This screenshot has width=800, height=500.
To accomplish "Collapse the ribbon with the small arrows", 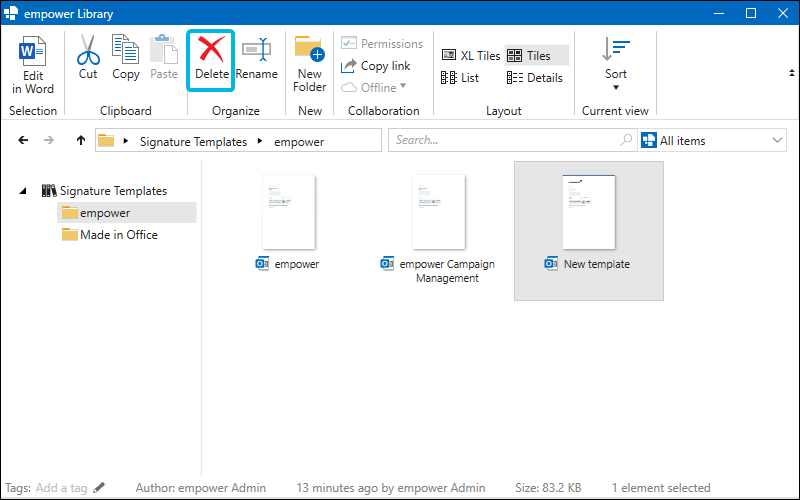I will click(x=791, y=73).
